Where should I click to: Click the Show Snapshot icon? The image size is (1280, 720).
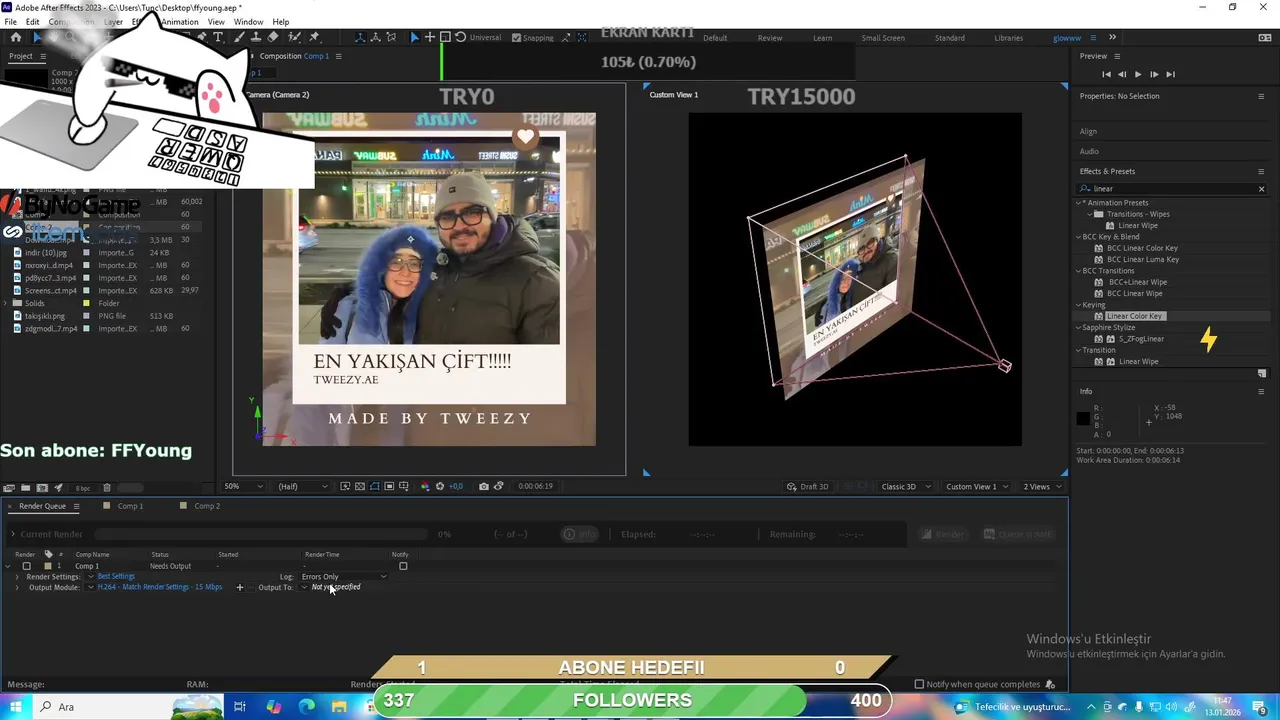coord(498,486)
